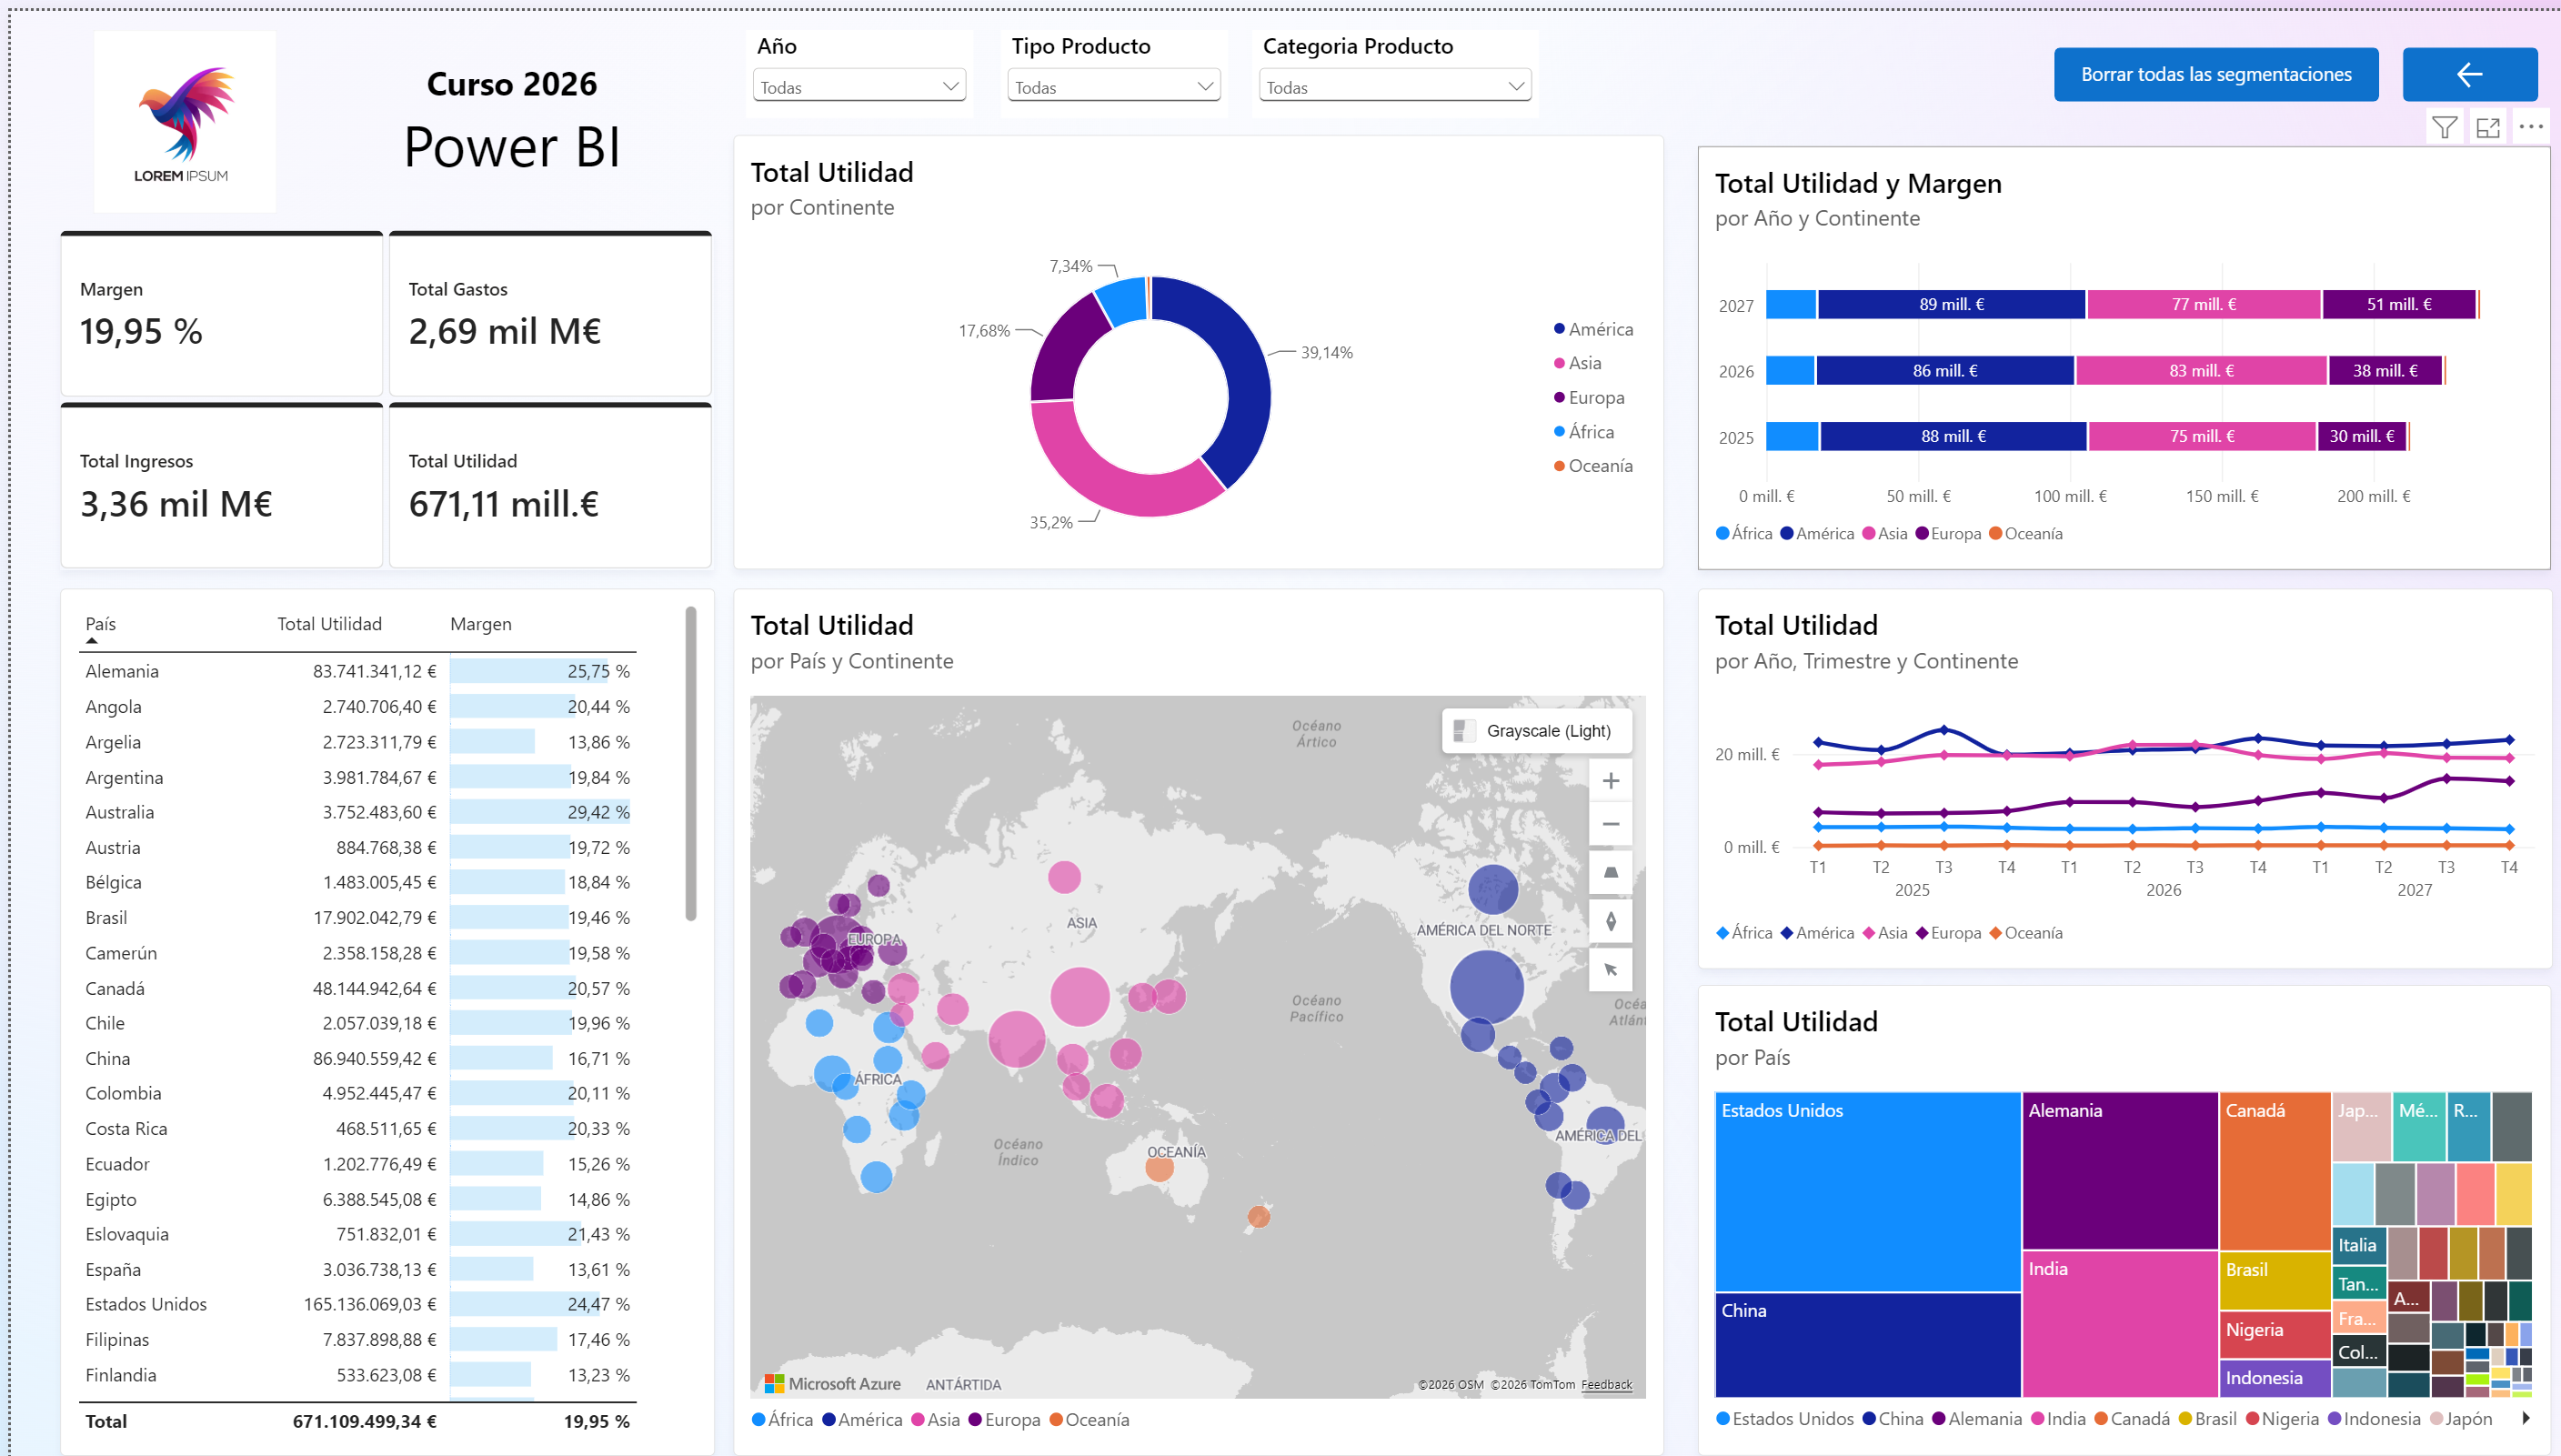Activate the map selection arrow tool
This screenshot has width=2561, height=1456.
click(x=1610, y=969)
